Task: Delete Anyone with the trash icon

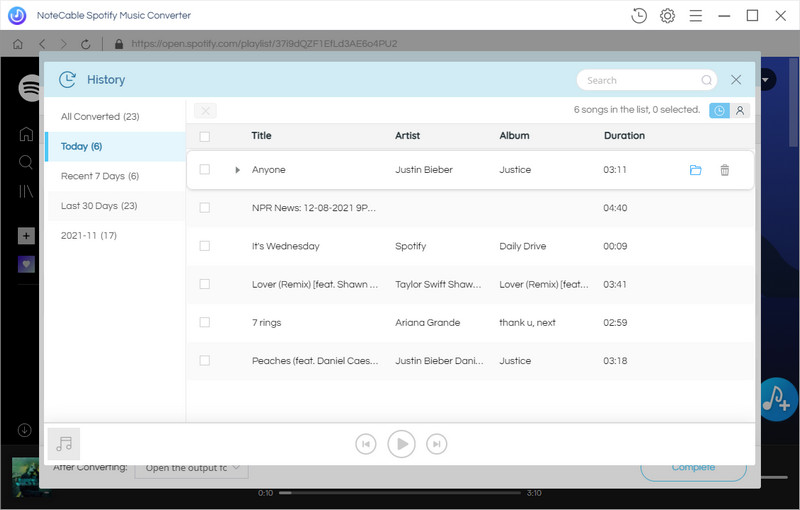Action: point(724,170)
